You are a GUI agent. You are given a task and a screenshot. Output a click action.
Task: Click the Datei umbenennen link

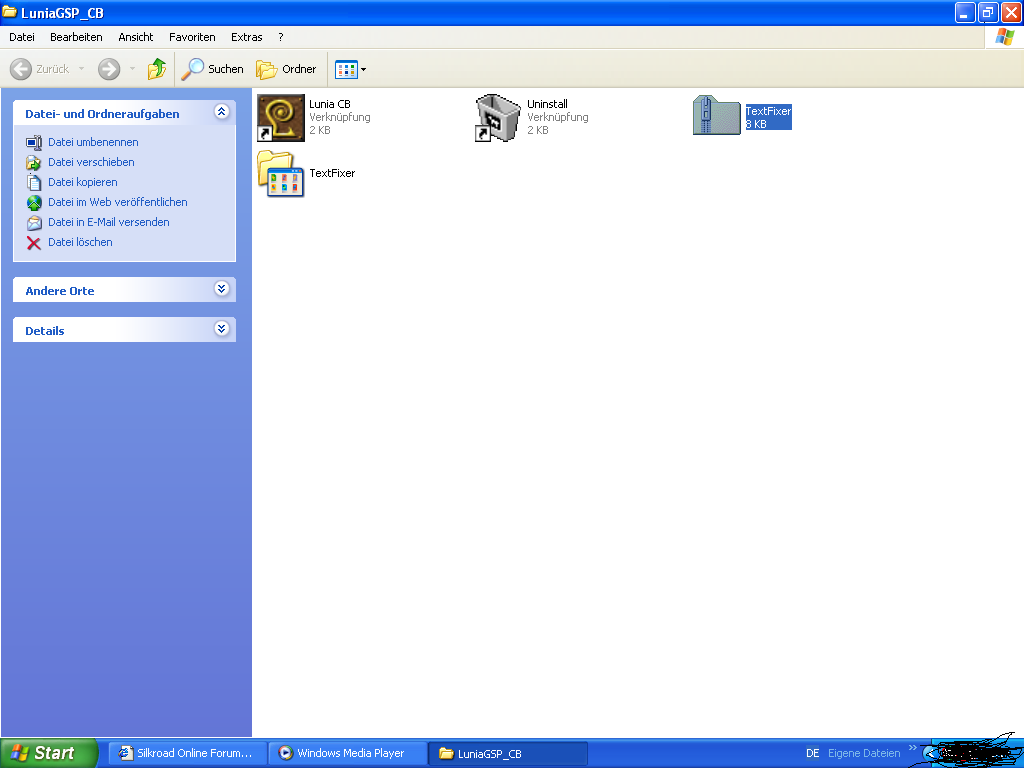click(93, 142)
